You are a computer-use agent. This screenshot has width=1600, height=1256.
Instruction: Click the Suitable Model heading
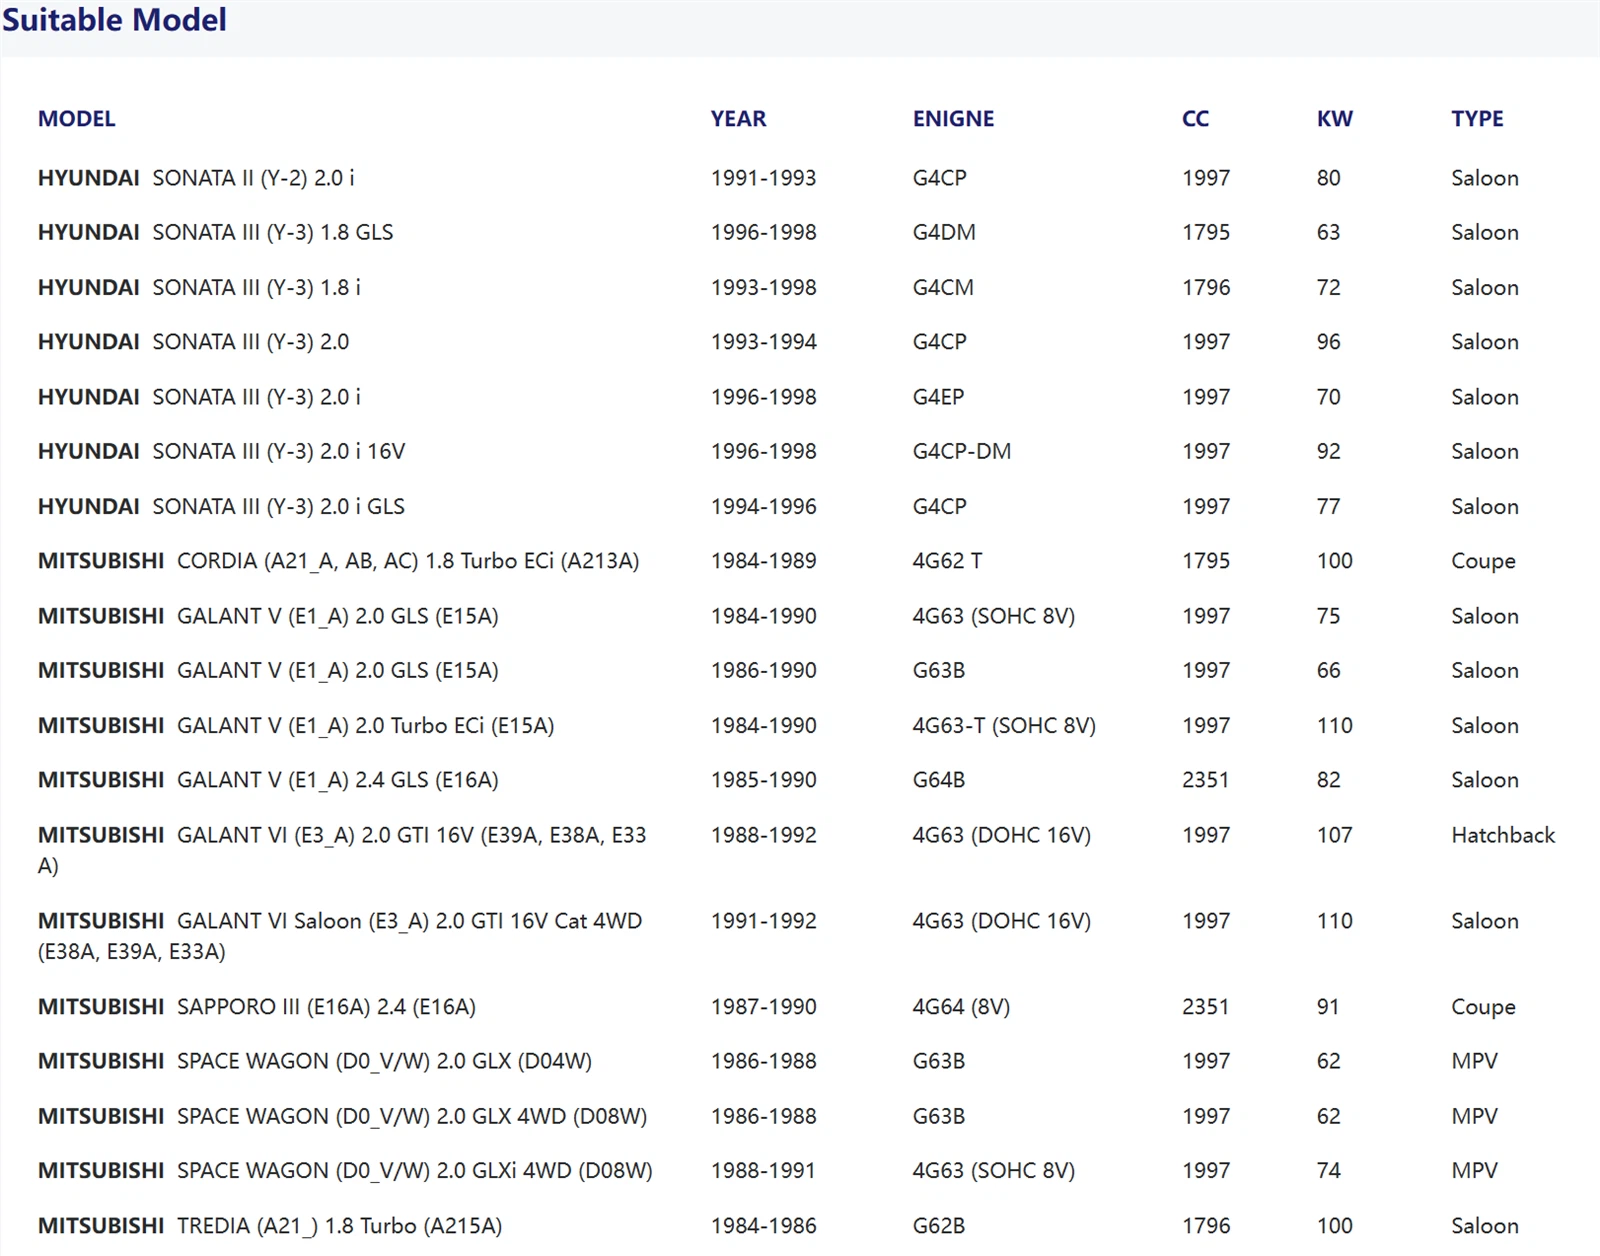[114, 20]
